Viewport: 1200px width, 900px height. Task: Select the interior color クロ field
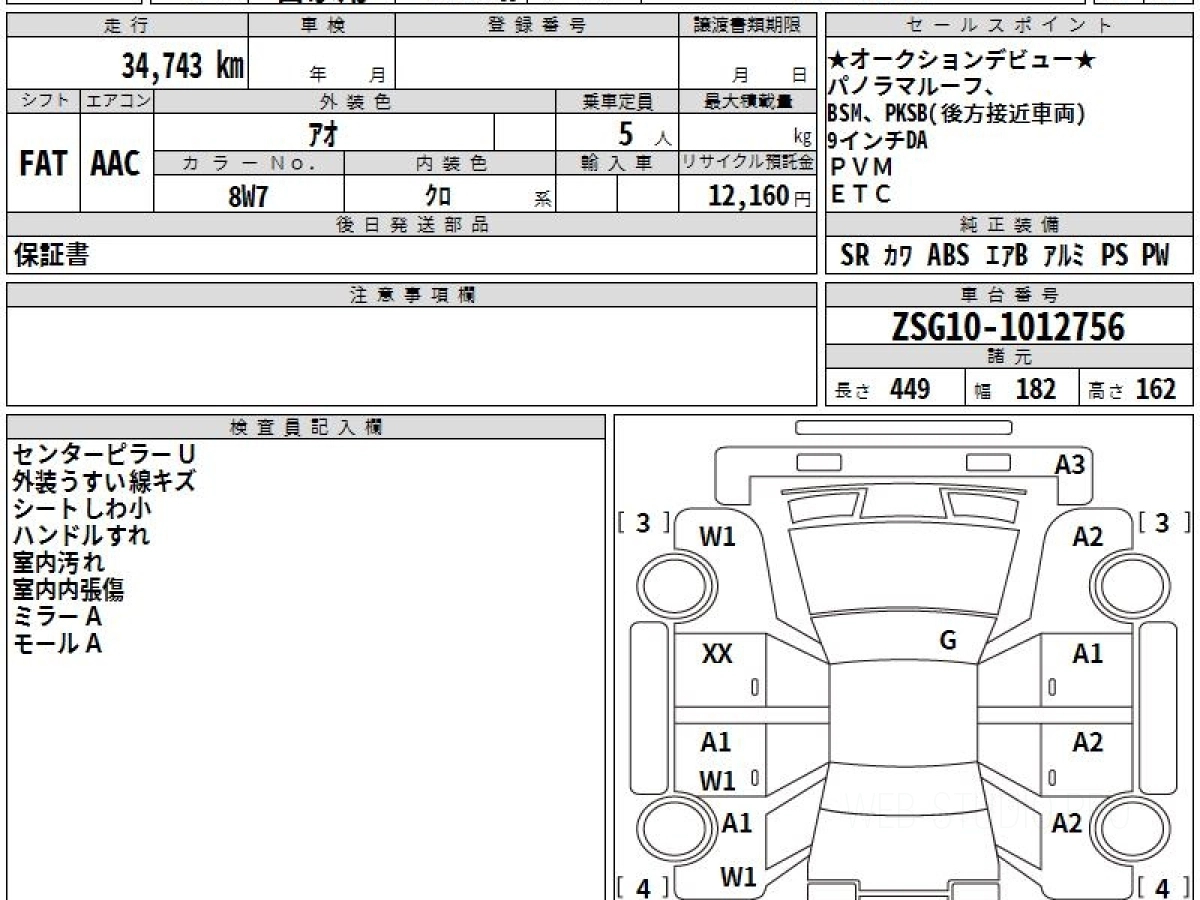point(438,196)
